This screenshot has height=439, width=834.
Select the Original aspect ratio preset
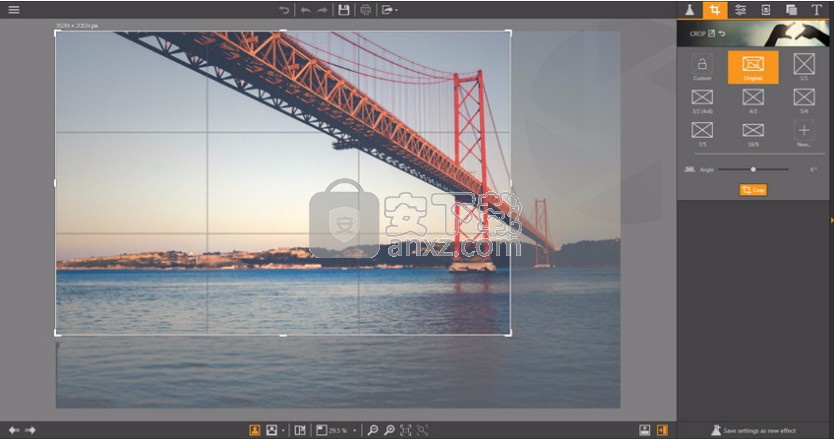pos(753,67)
